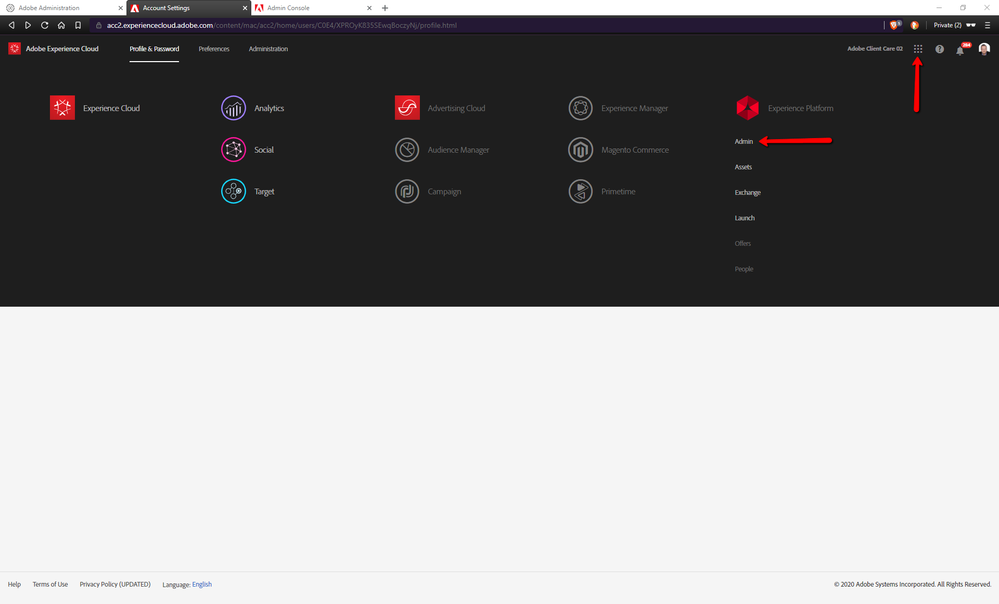Viewport: 999px width, 604px height.
Task: Open the browser hamburger menu
Action: pyautogui.click(x=987, y=25)
